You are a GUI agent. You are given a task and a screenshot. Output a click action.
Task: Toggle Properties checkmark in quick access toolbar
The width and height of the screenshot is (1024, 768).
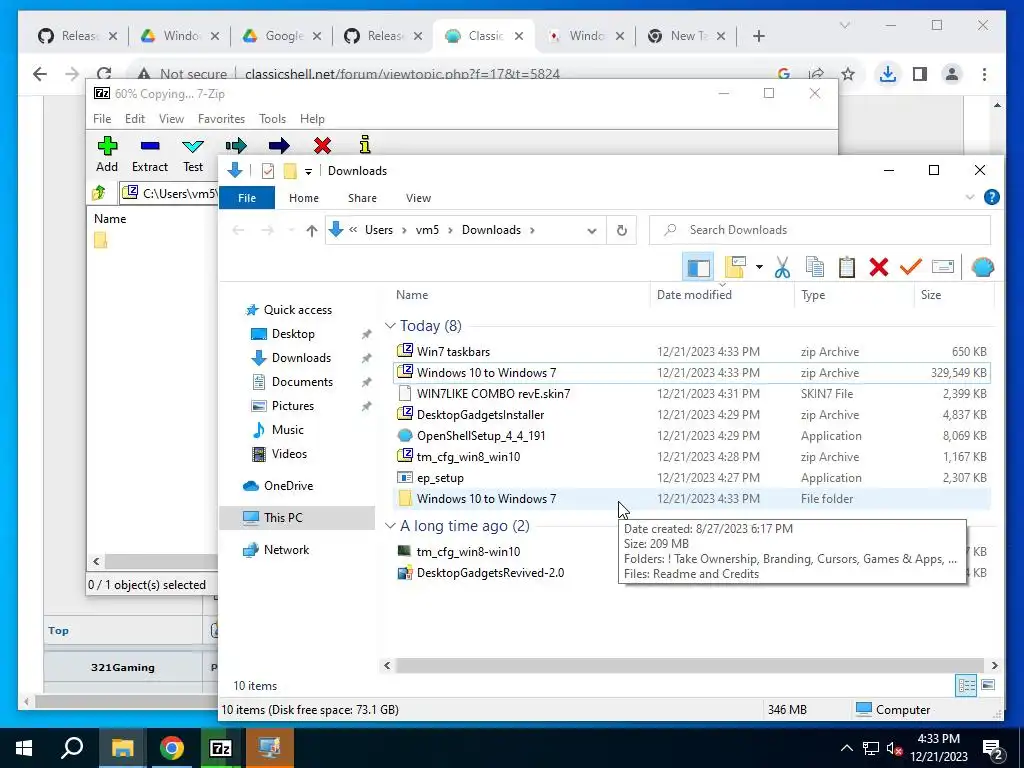pos(268,171)
